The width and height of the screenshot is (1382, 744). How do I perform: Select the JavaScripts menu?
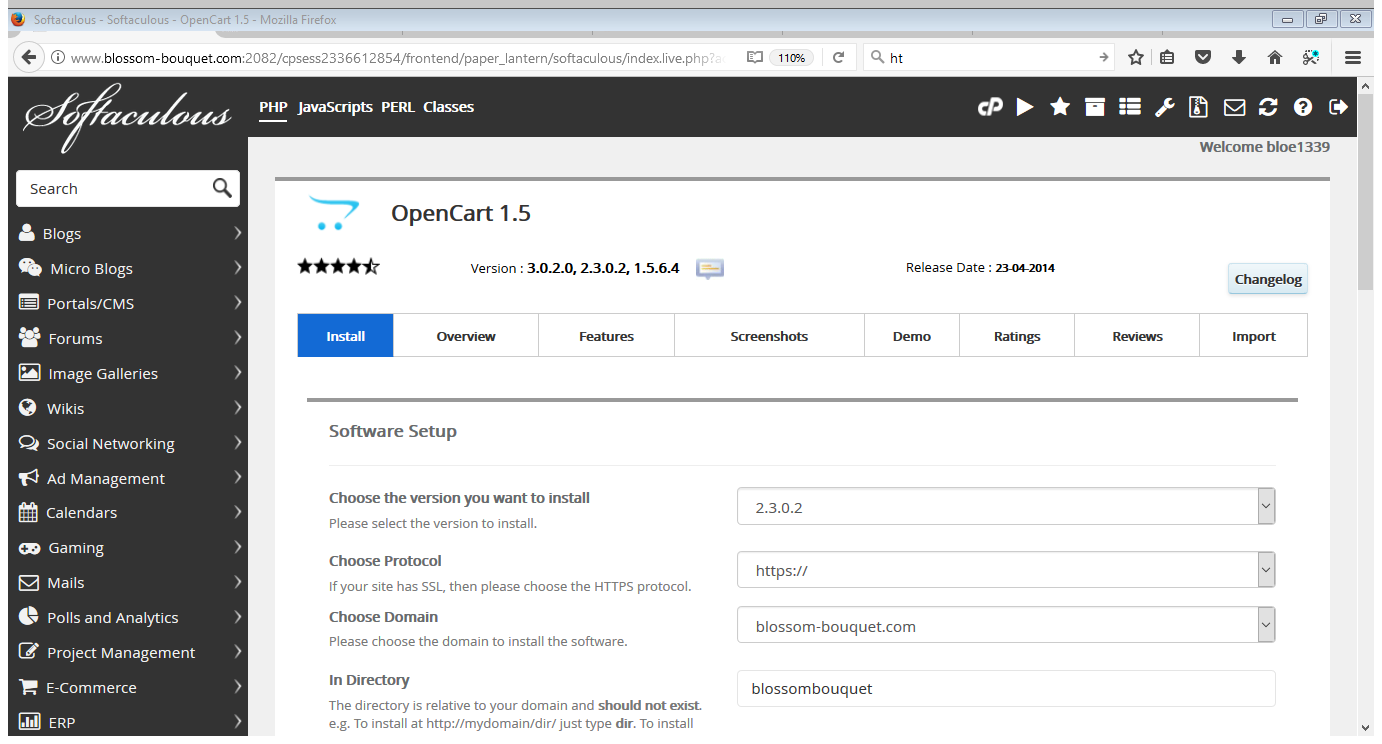(335, 107)
